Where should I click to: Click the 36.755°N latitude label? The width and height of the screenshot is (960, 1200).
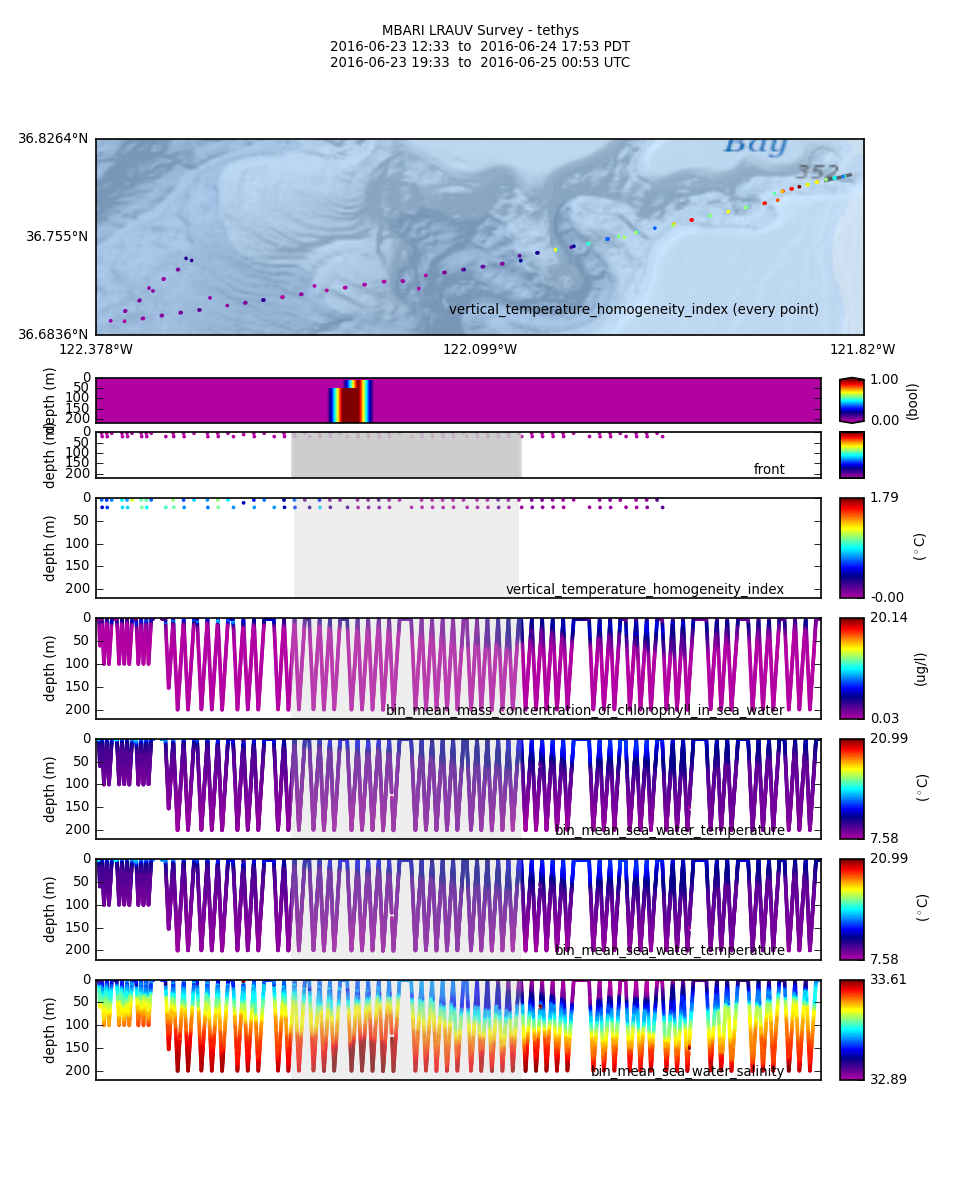pyautogui.click(x=57, y=237)
